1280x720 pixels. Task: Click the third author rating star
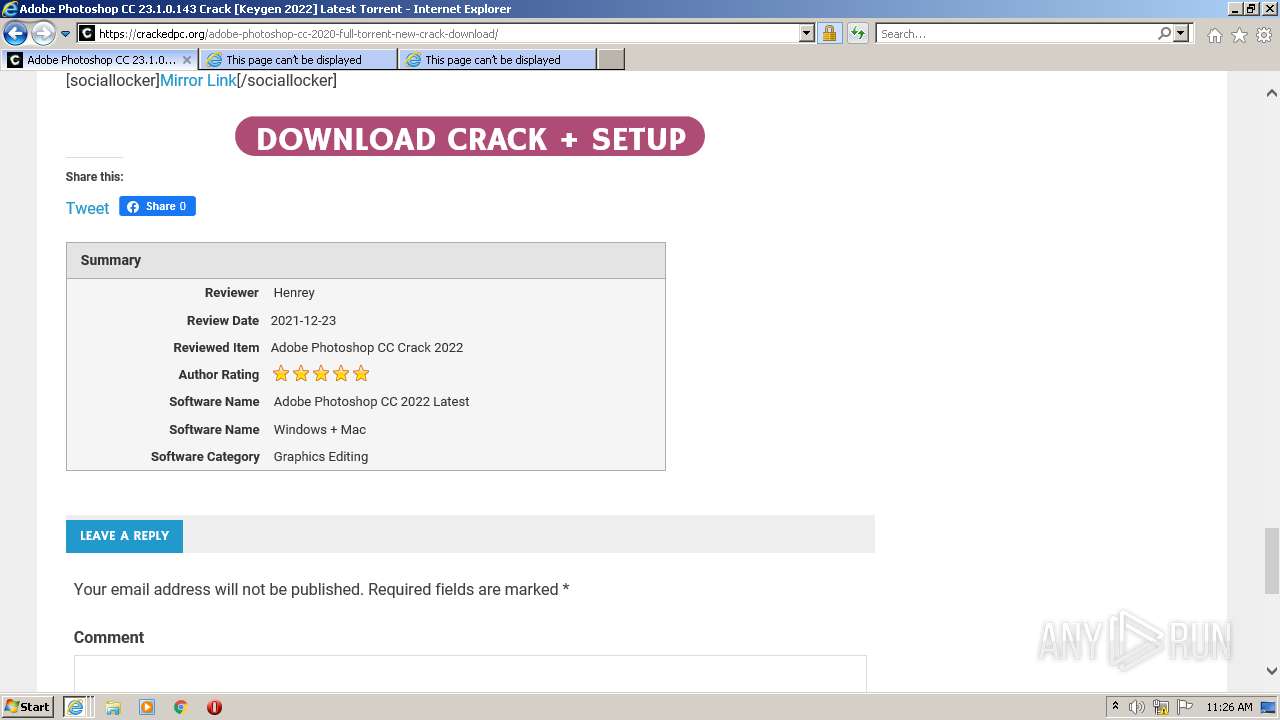click(x=321, y=374)
